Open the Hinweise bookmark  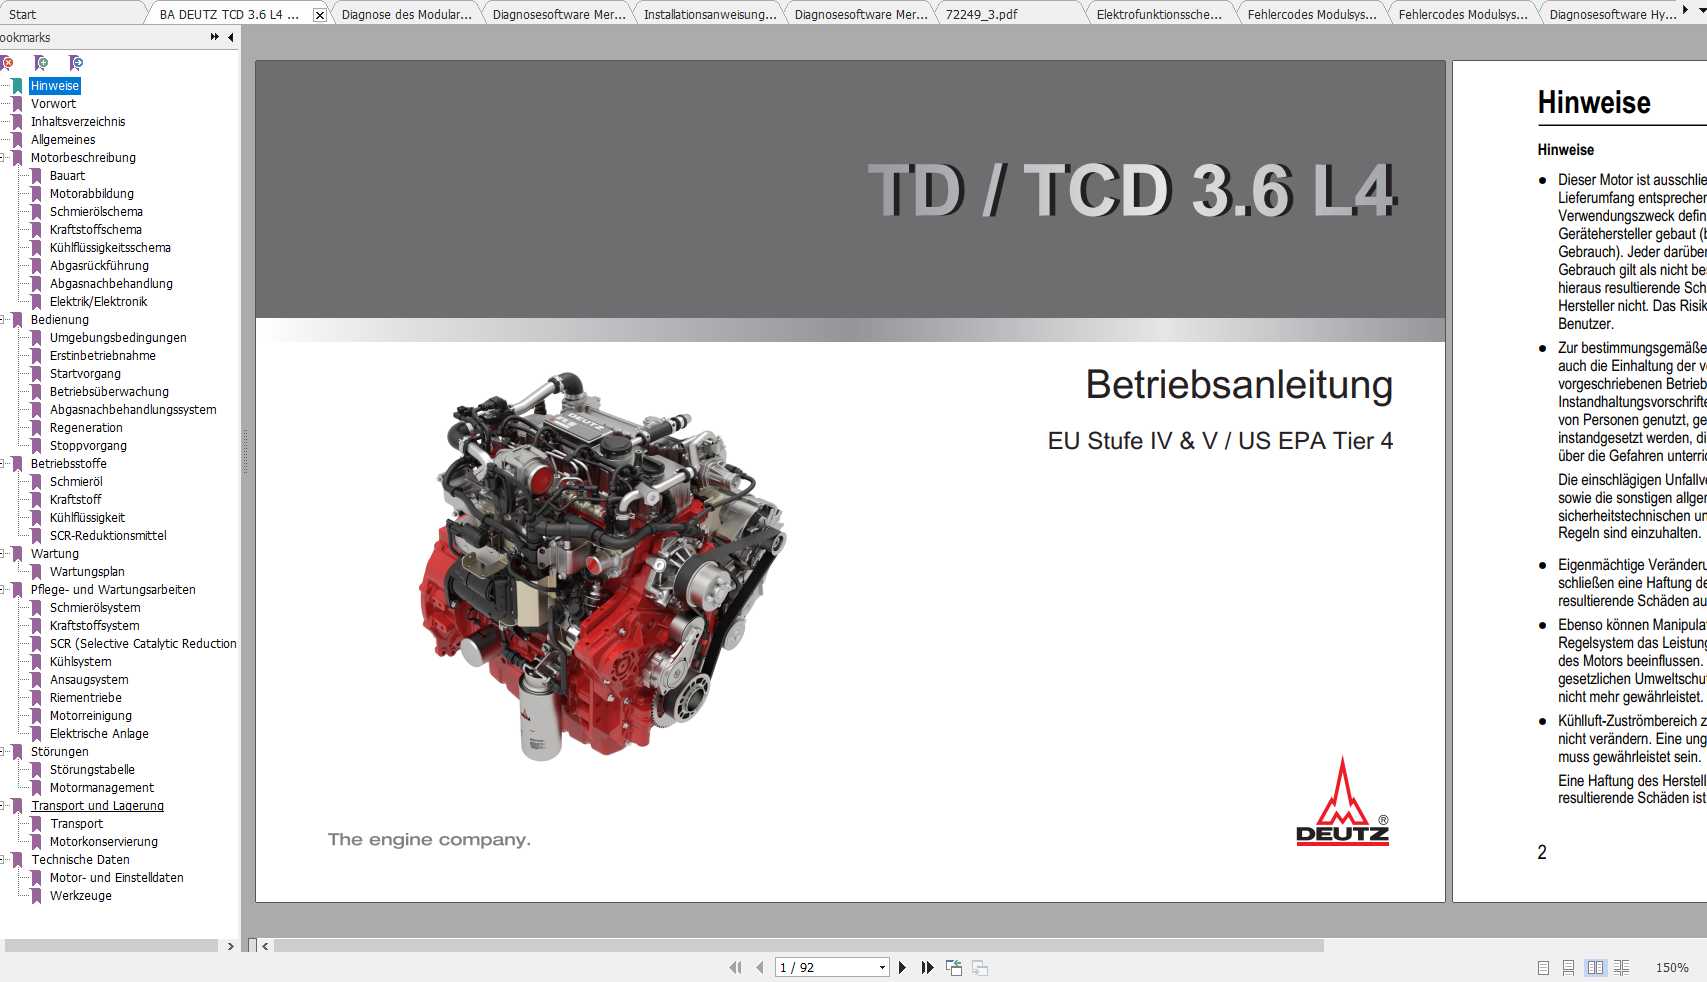55,86
